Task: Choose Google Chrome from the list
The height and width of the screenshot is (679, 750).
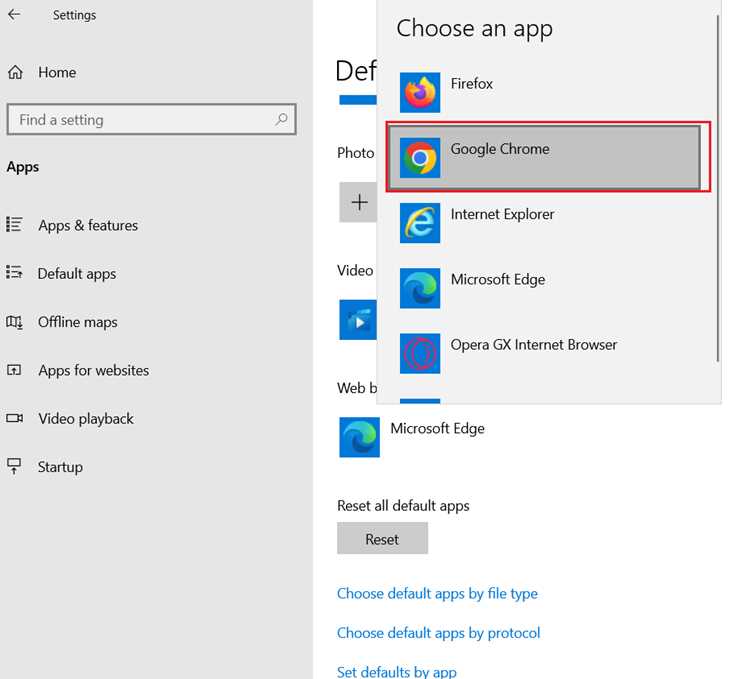Action: tap(545, 158)
